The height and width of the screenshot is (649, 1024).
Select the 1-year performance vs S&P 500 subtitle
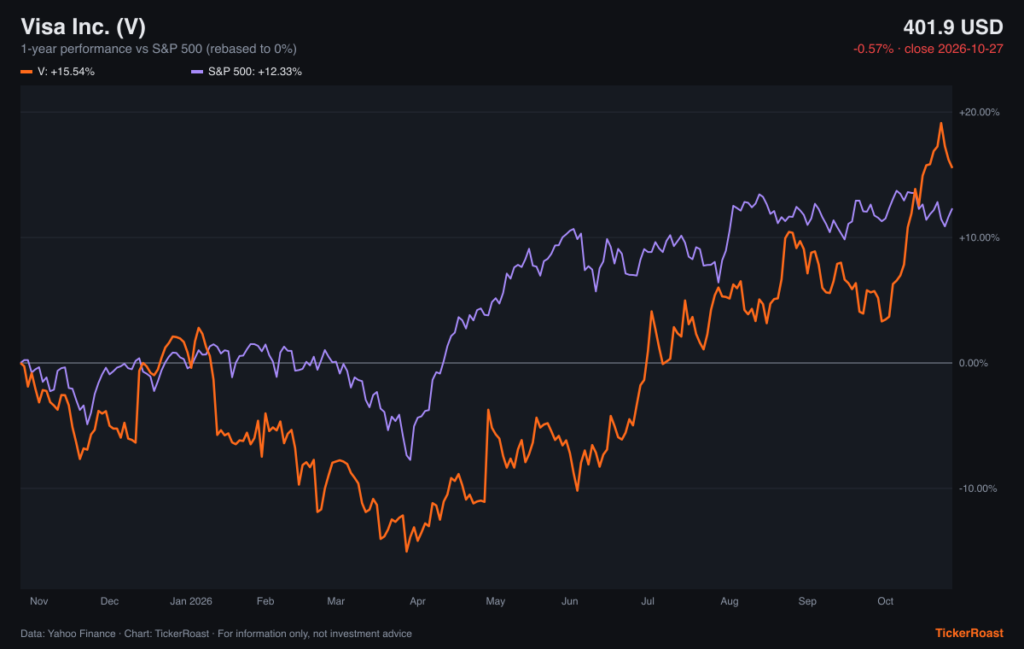point(159,49)
